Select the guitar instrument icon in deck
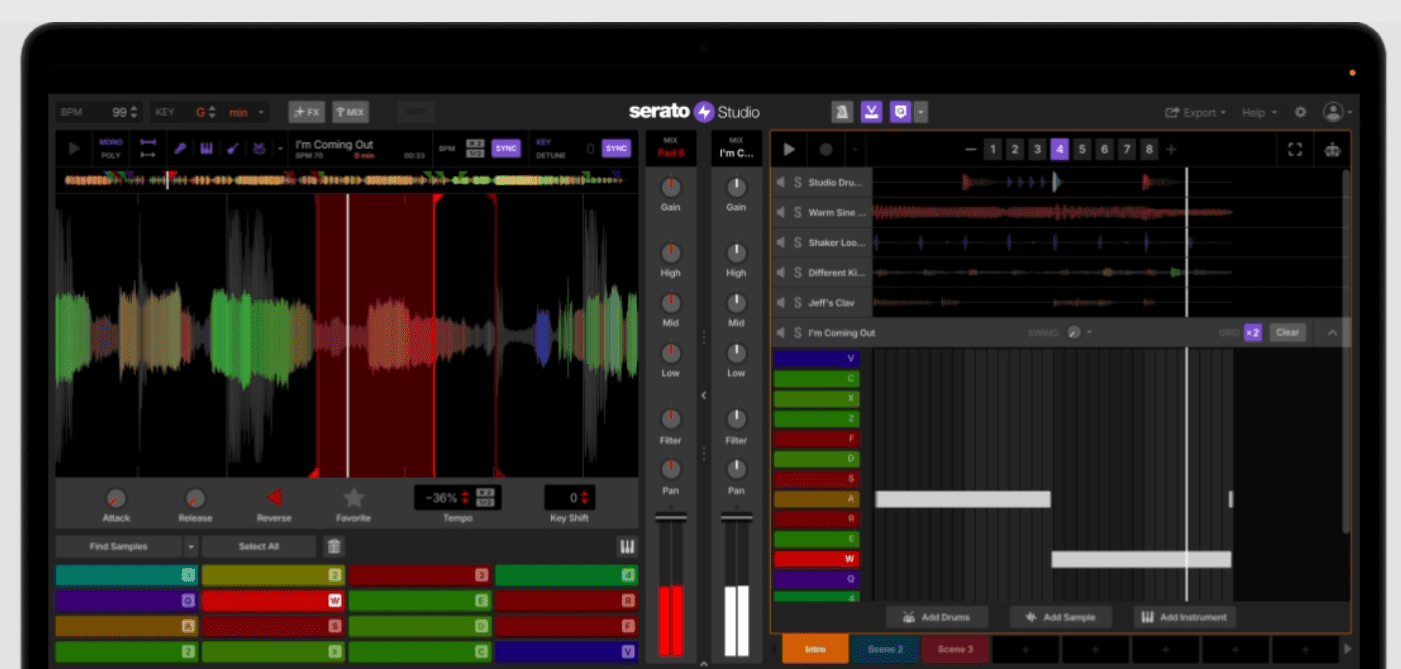This screenshot has width=1401, height=669. pos(232,149)
